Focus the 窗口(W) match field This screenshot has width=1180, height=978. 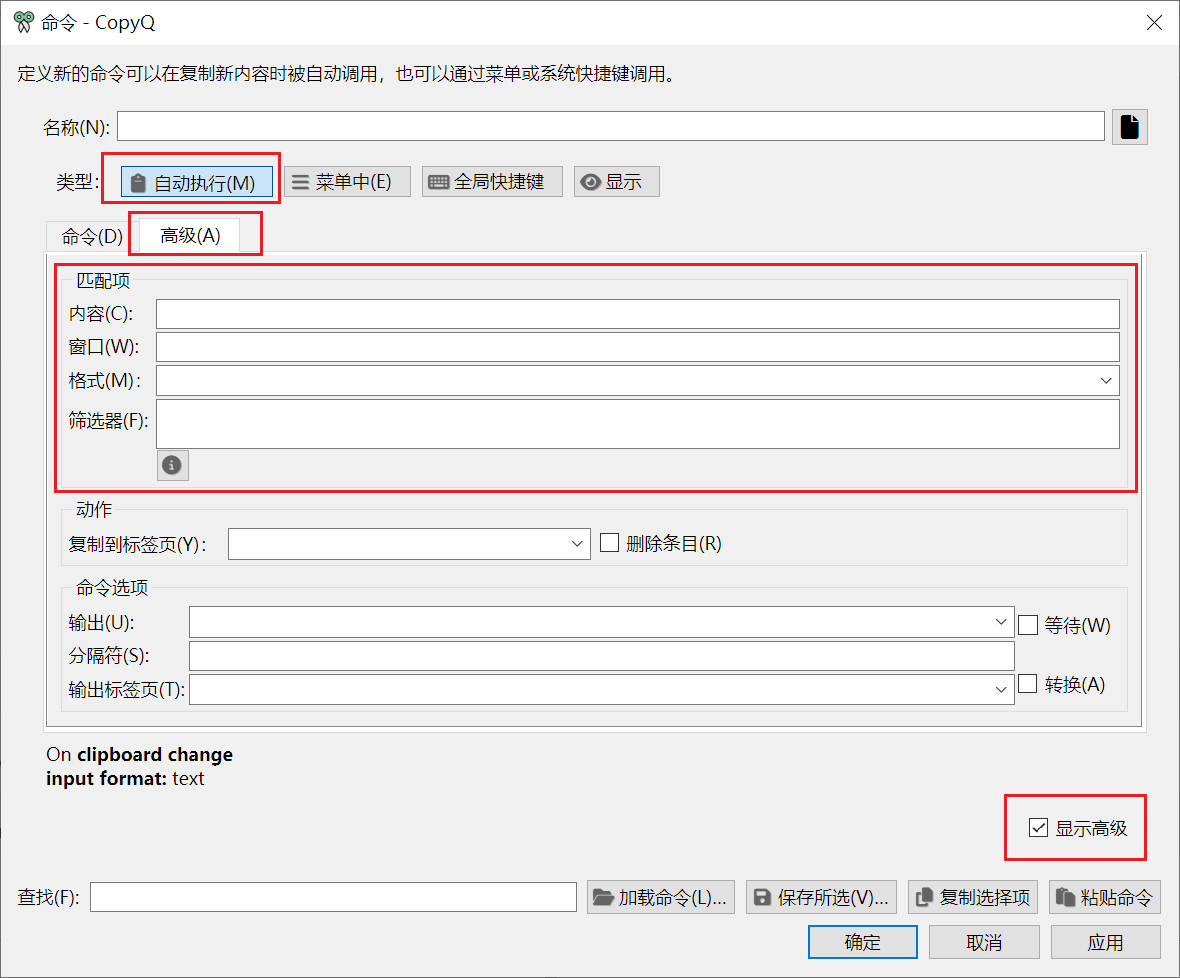(x=637, y=347)
